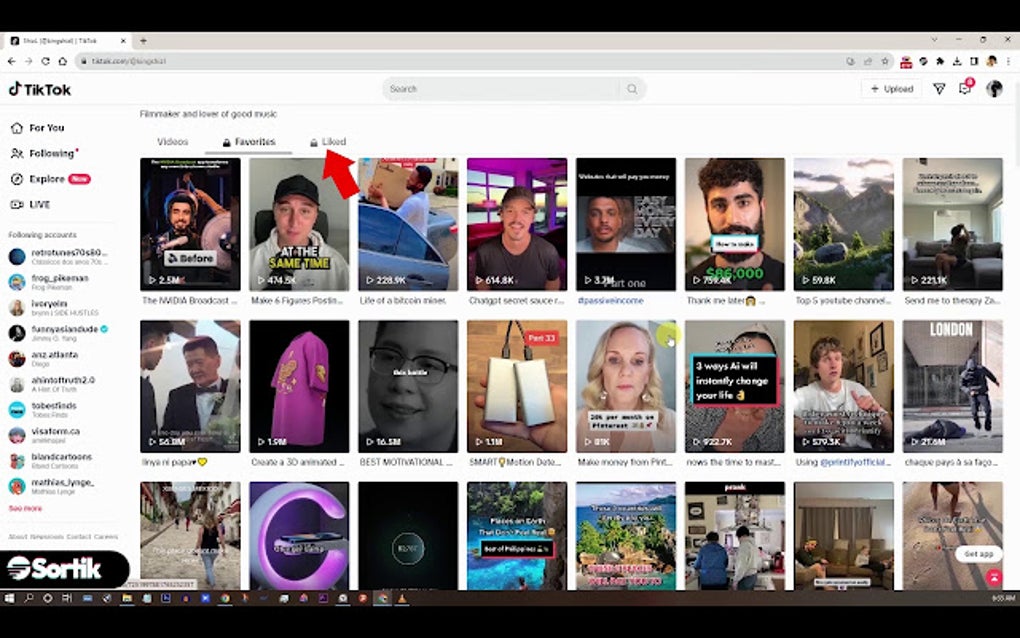This screenshot has height=638, width=1020.
Task: Go to the For You feed
Action: (x=38, y=128)
